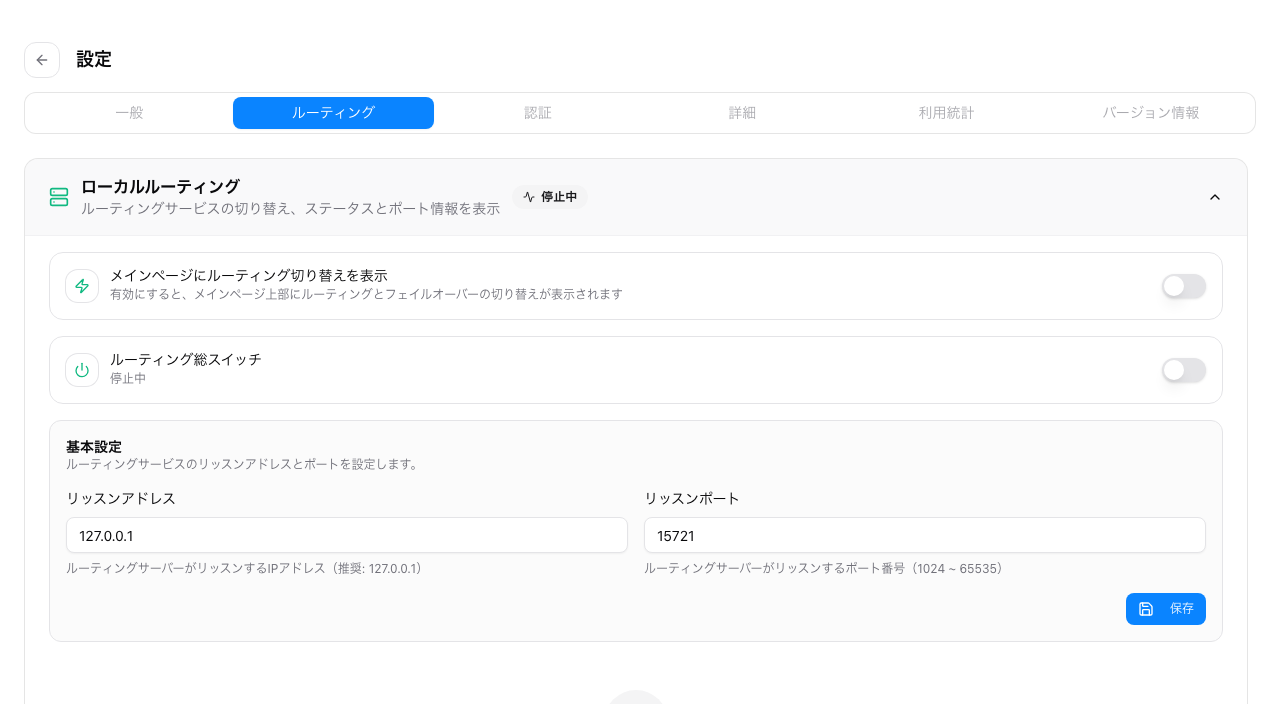Screen dimensions: 1280x720
Task: Collapse the ローカルルーティング section
Action: 1215,197
